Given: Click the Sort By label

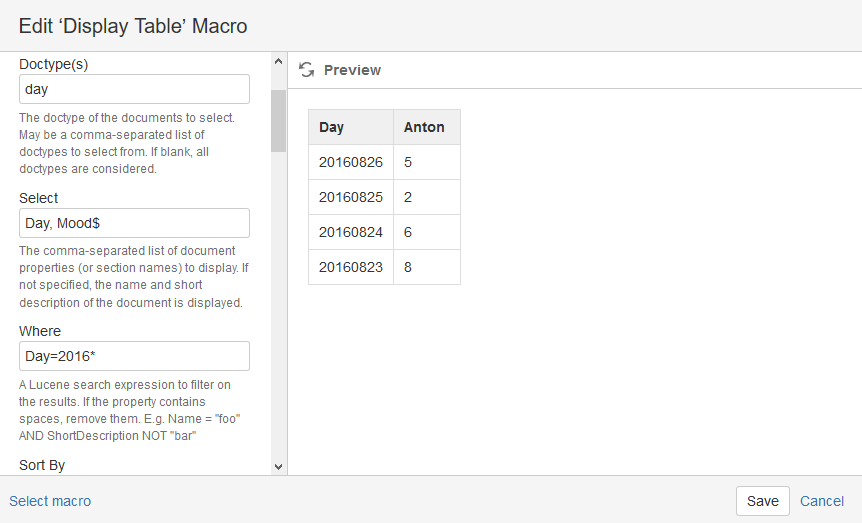Looking at the screenshot, I should [42, 465].
